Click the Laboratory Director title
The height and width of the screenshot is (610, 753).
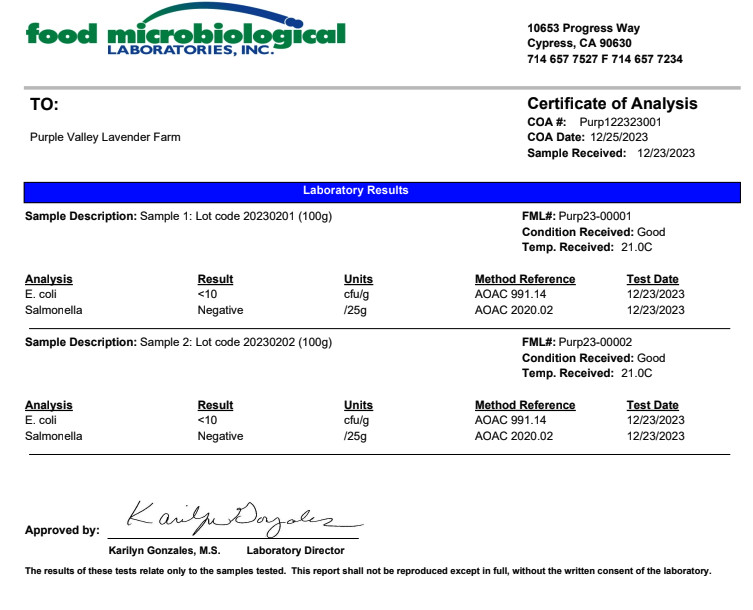click(x=295, y=550)
